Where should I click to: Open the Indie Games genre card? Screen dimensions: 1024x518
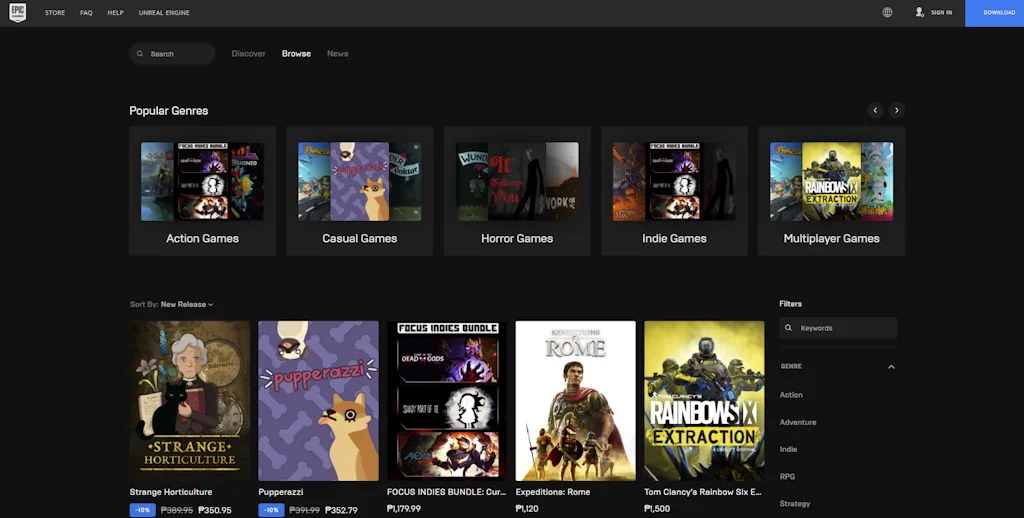[675, 191]
